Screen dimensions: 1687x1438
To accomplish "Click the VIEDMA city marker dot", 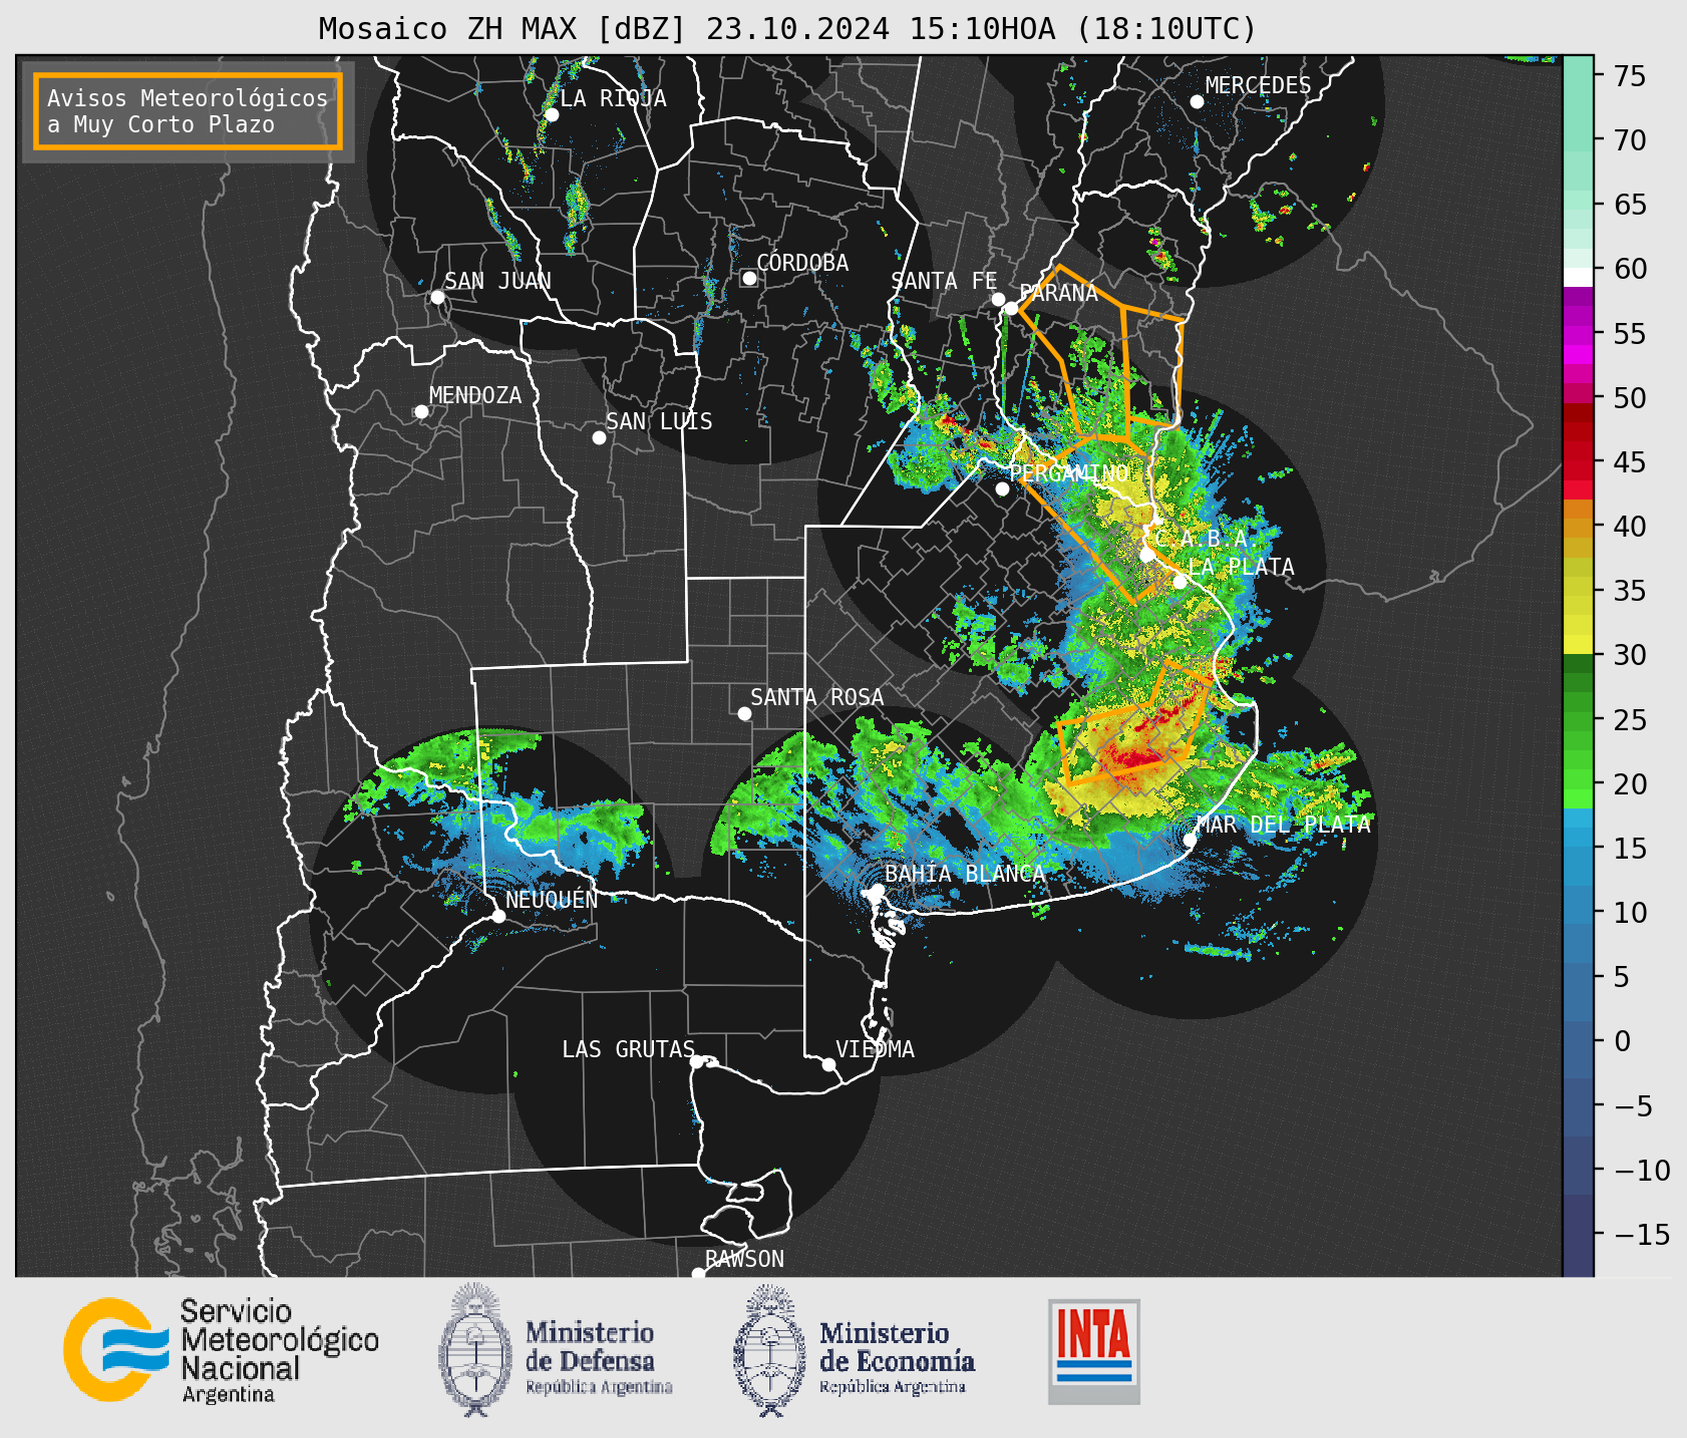I will pos(829,1064).
